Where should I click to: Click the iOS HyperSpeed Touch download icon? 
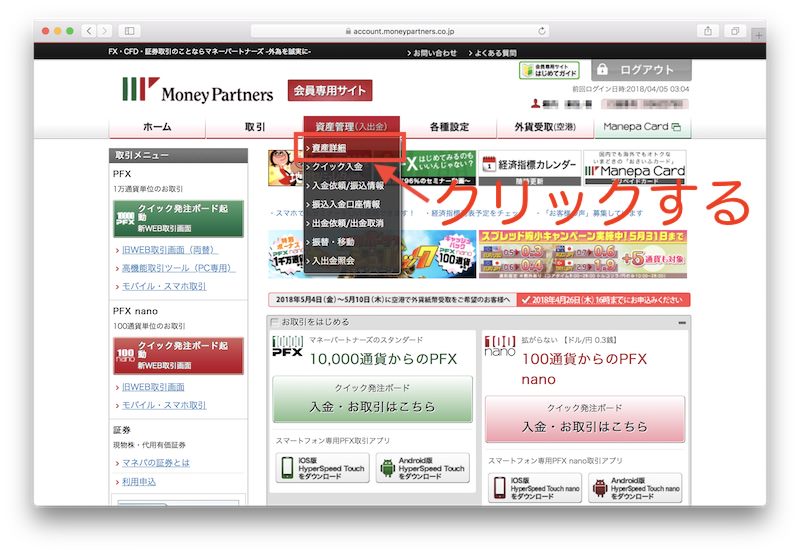coord(322,468)
